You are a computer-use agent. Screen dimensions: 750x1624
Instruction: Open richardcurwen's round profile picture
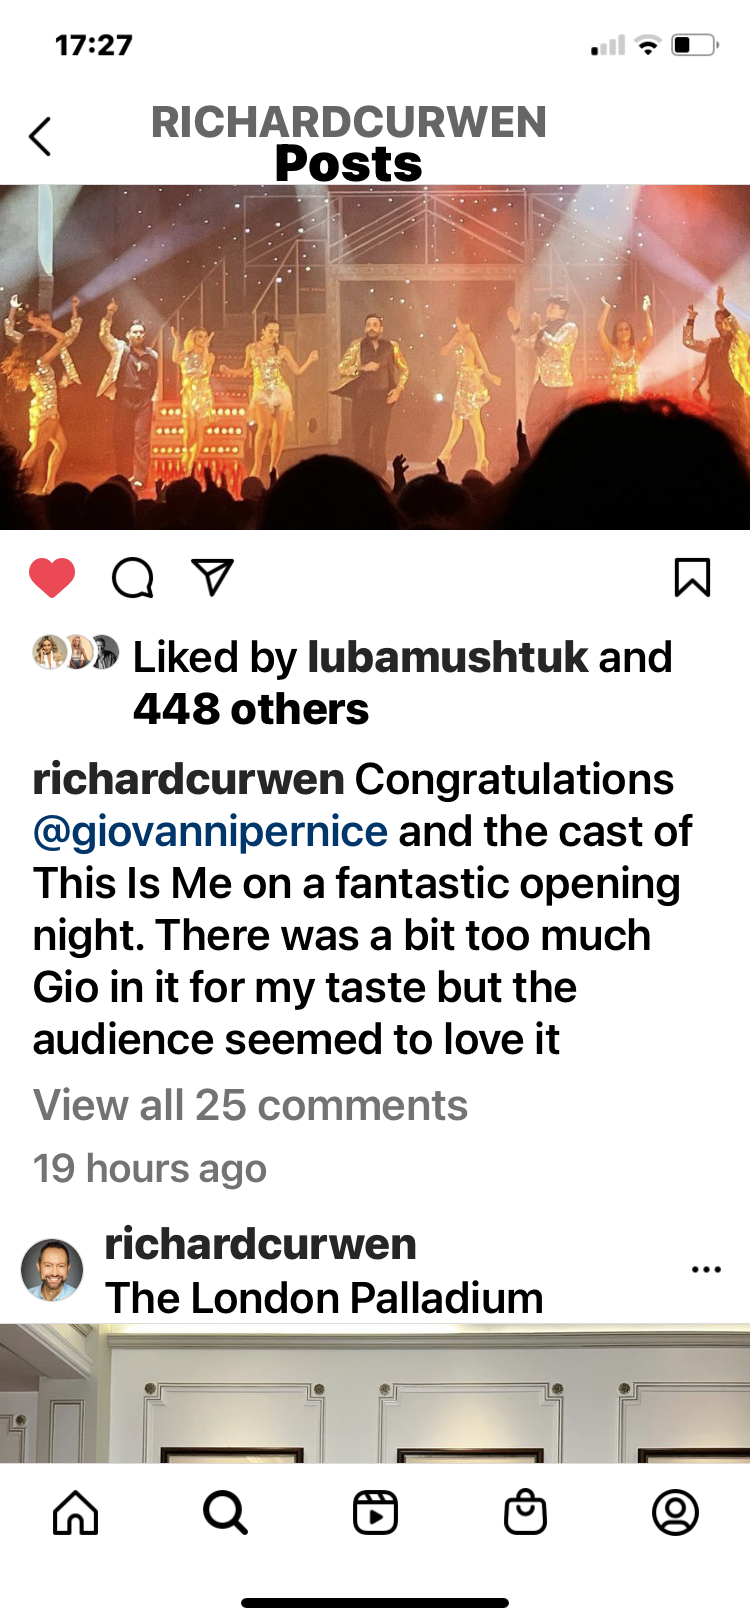point(52,1270)
